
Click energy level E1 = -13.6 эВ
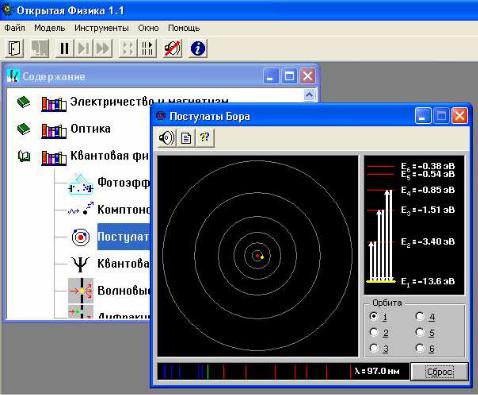tap(428, 282)
